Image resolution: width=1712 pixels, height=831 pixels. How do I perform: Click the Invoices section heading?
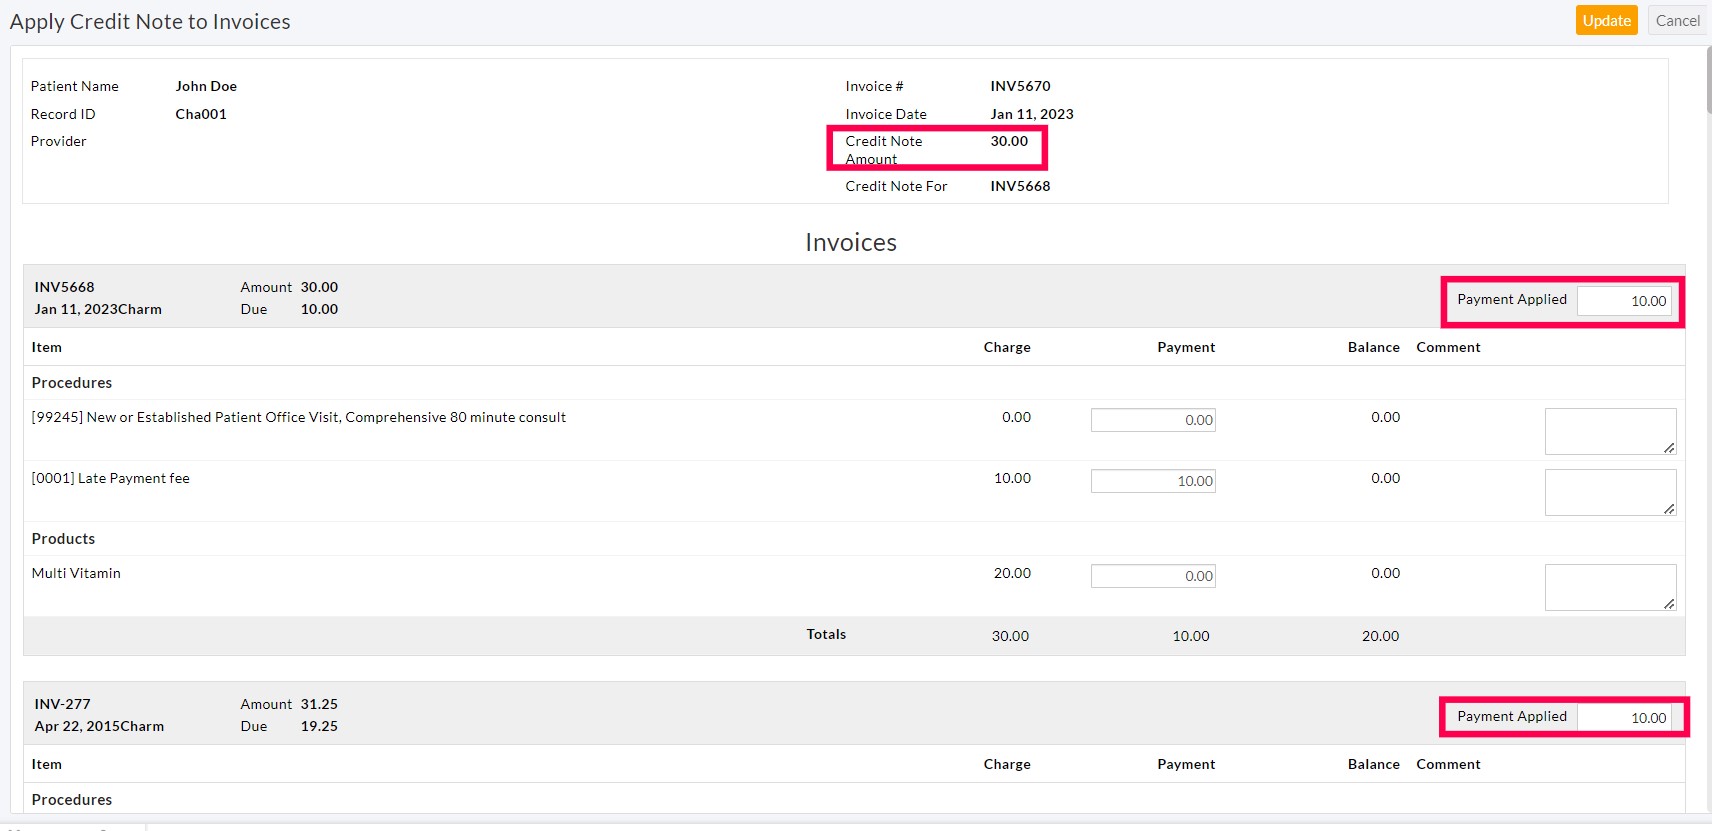[851, 242]
